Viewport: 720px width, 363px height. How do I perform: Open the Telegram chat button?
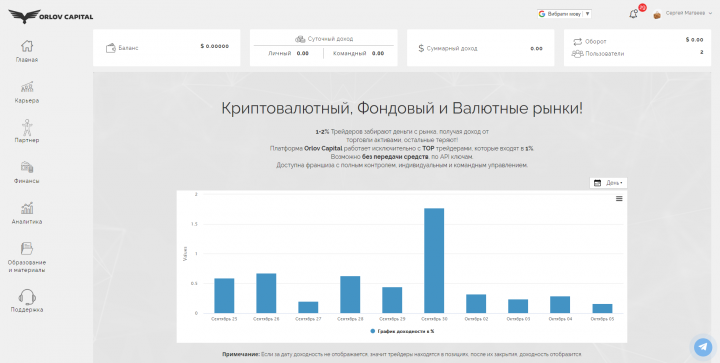(x=703, y=347)
